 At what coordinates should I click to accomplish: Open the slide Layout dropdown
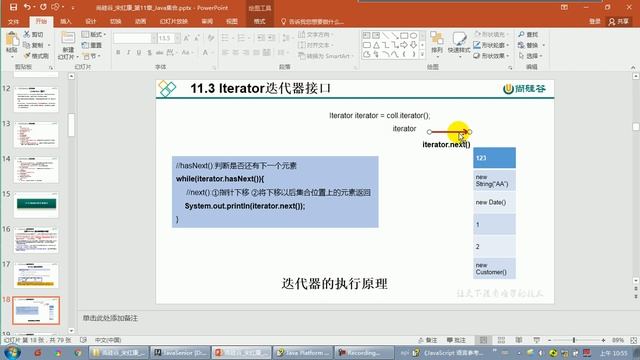(x=94, y=34)
